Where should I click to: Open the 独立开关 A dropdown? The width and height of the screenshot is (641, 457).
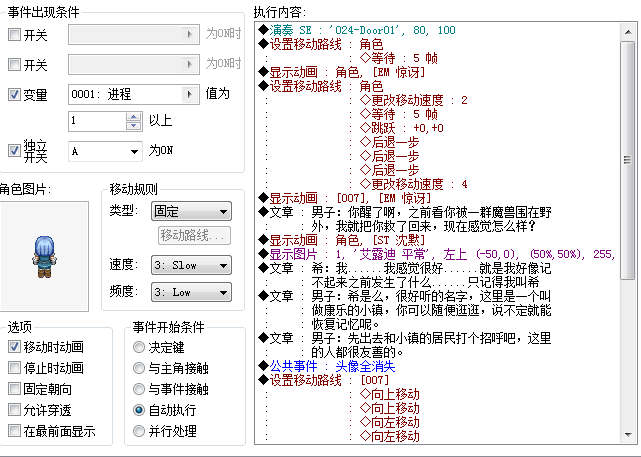click(x=105, y=151)
